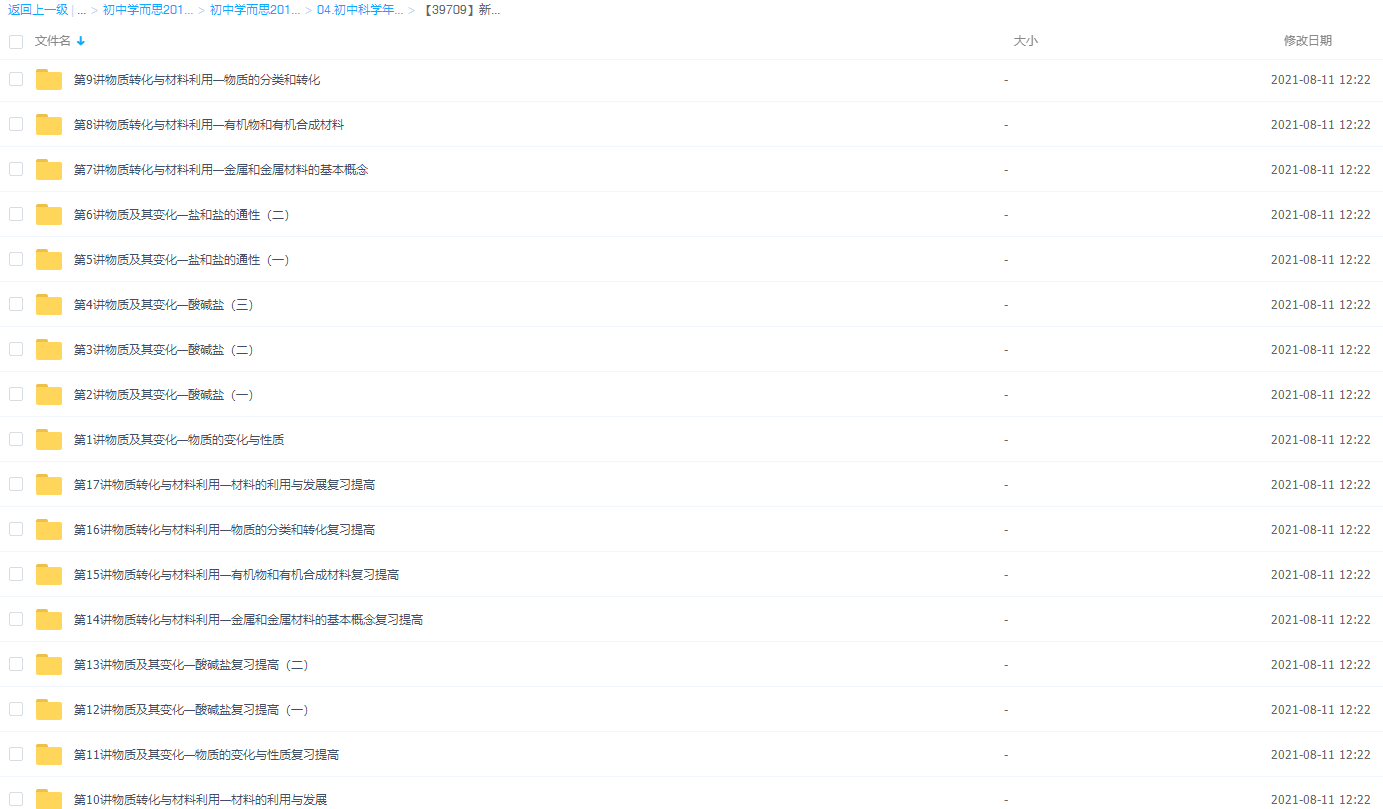Click folder icon of 第11讲 物质的变化与性质复习提高

click(48, 755)
